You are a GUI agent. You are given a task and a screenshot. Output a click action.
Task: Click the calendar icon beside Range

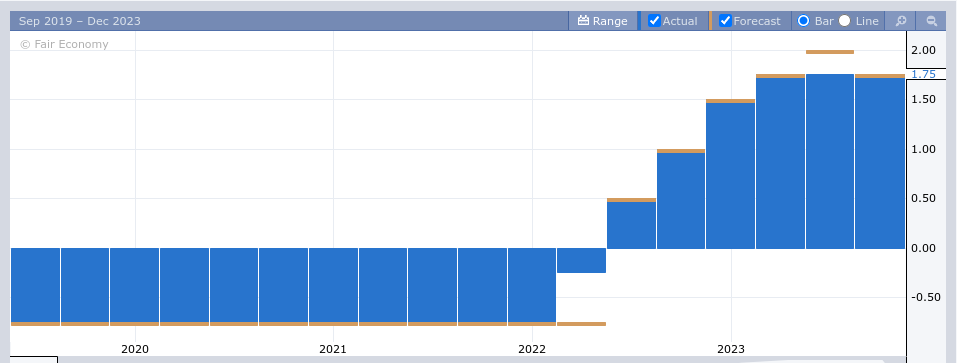tap(583, 21)
